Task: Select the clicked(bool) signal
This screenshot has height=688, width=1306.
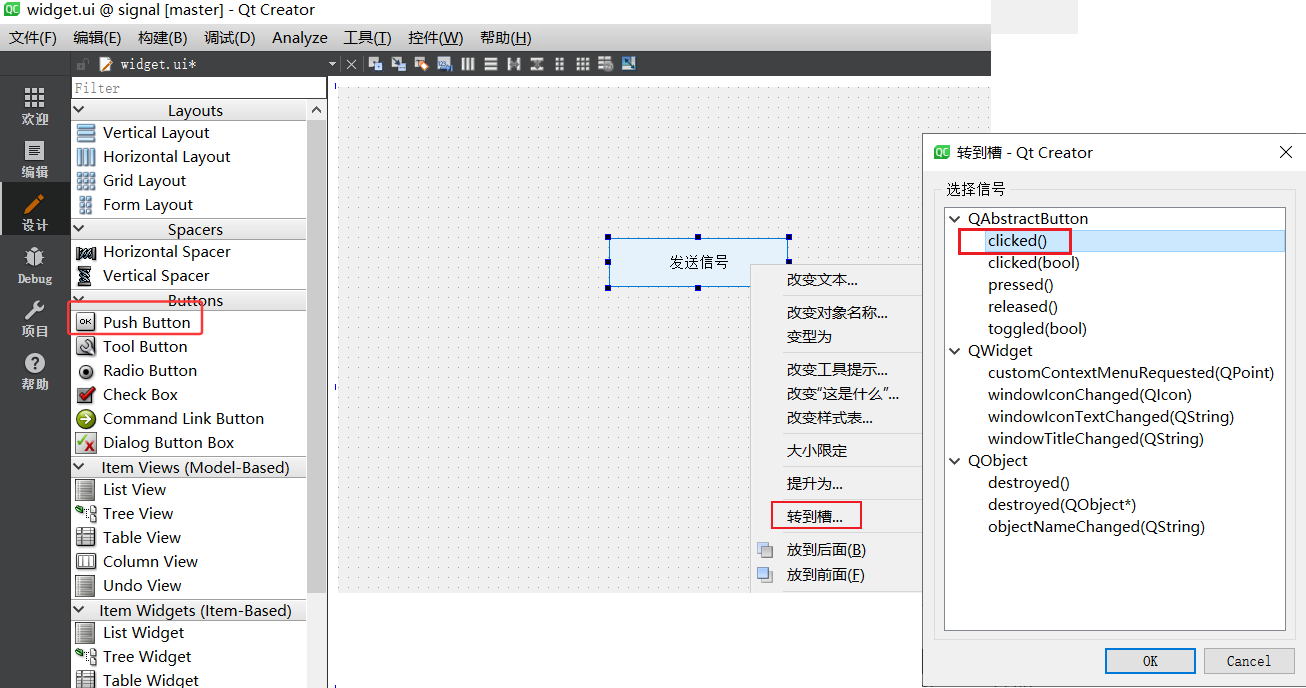Action: click(x=1034, y=262)
